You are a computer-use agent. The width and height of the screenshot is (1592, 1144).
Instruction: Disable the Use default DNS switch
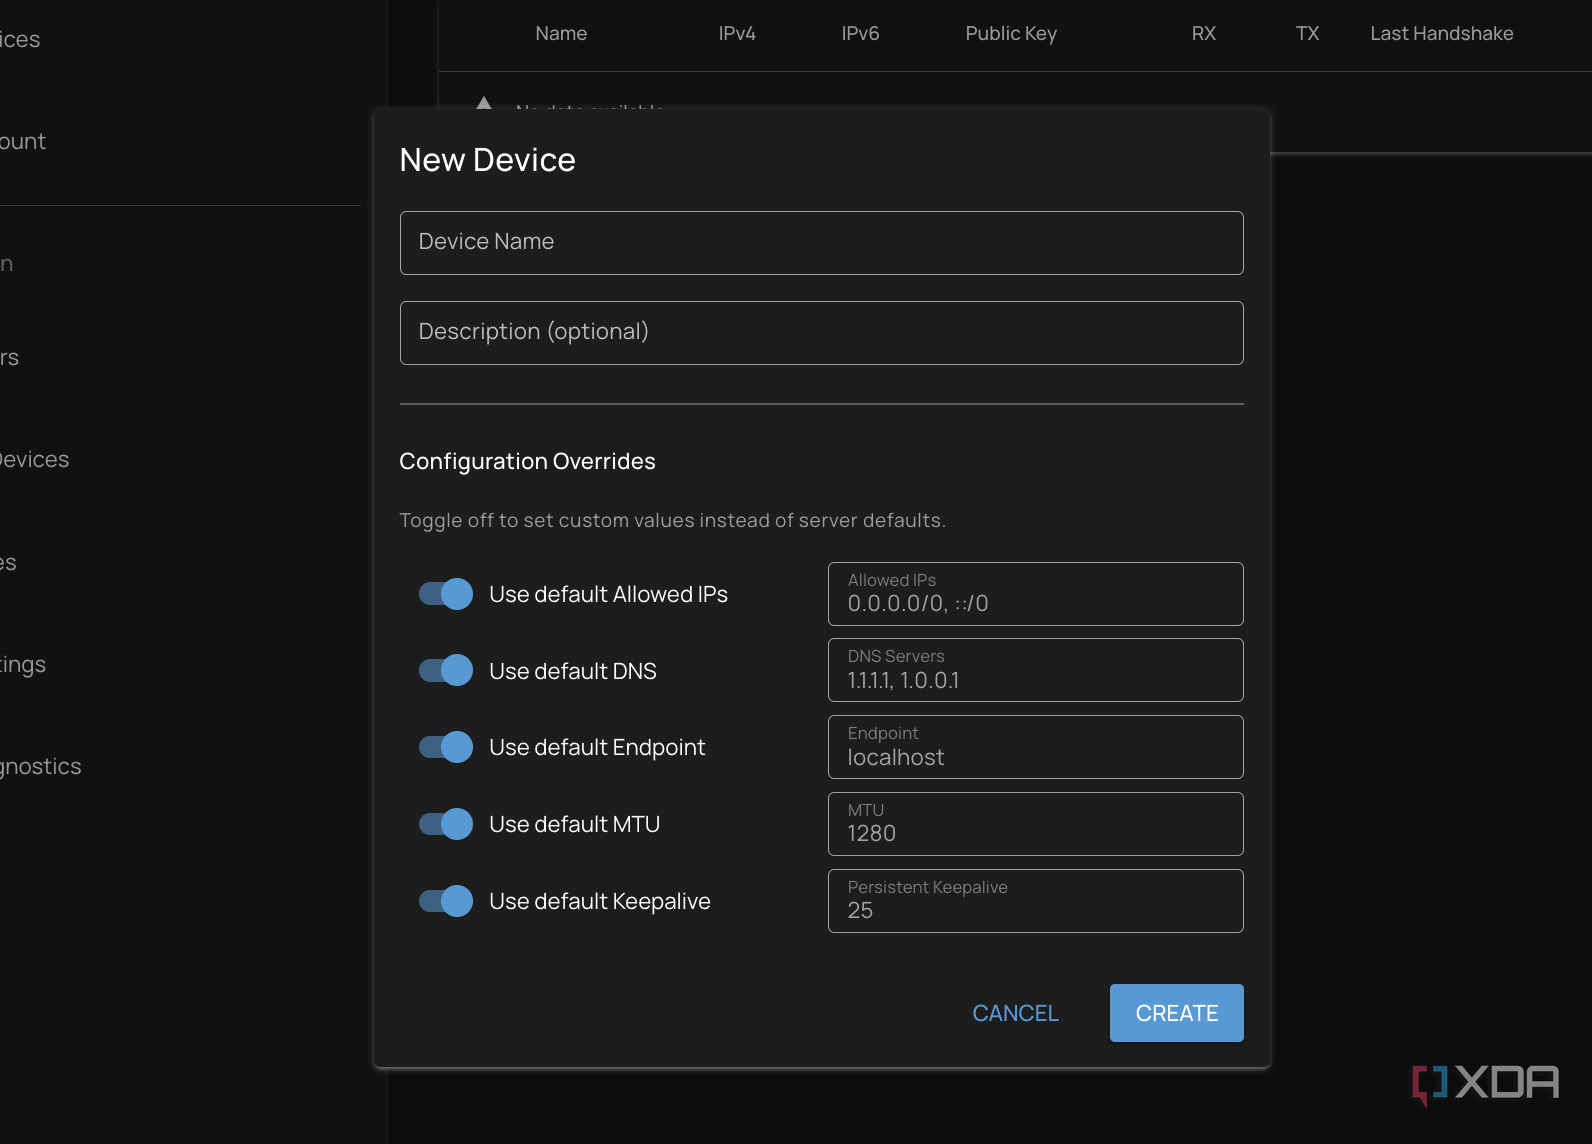pos(445,670)
